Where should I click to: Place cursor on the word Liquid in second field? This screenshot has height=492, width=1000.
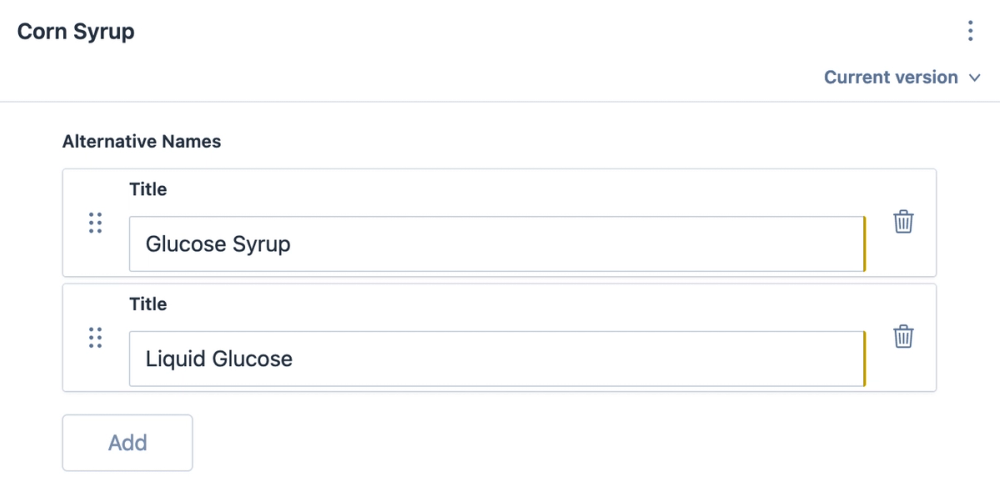pyautogui.click(x=176, y=359)
